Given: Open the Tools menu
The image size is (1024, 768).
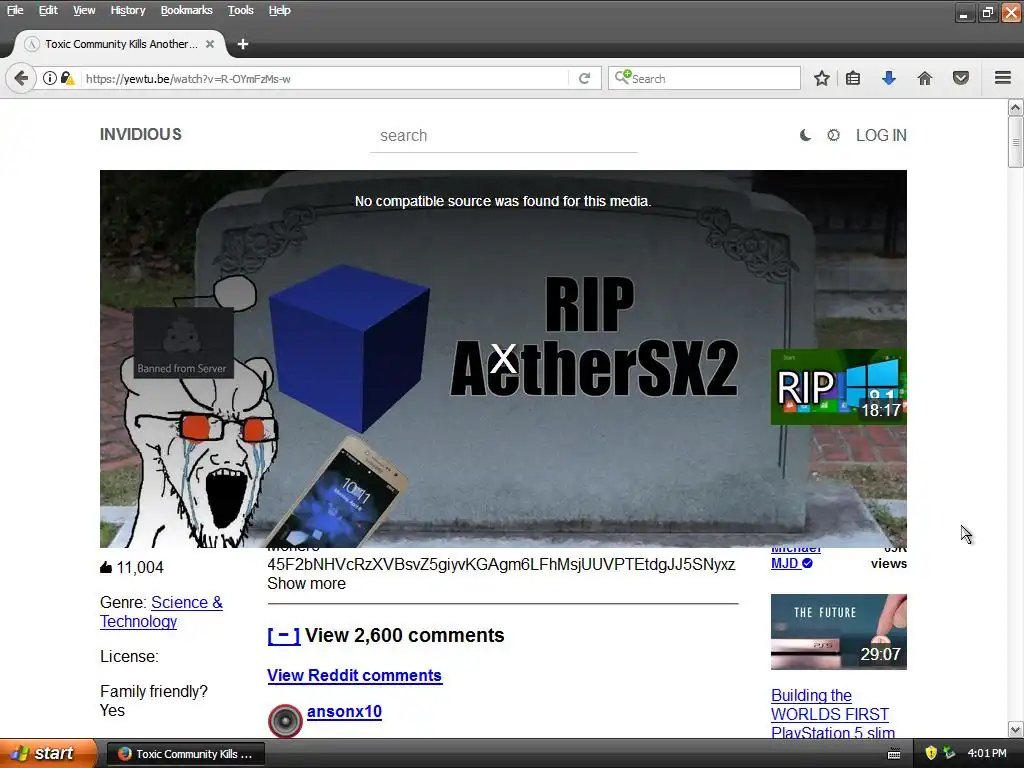Looking at the screenshot, I should tap(240, 10).
